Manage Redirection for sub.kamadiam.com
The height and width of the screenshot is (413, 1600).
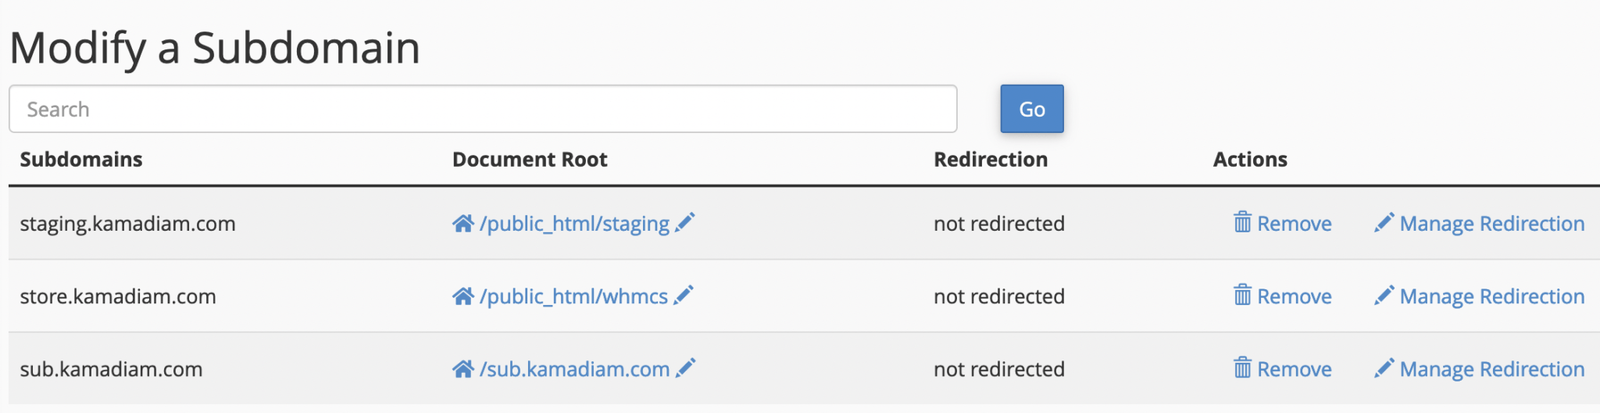1491,369
